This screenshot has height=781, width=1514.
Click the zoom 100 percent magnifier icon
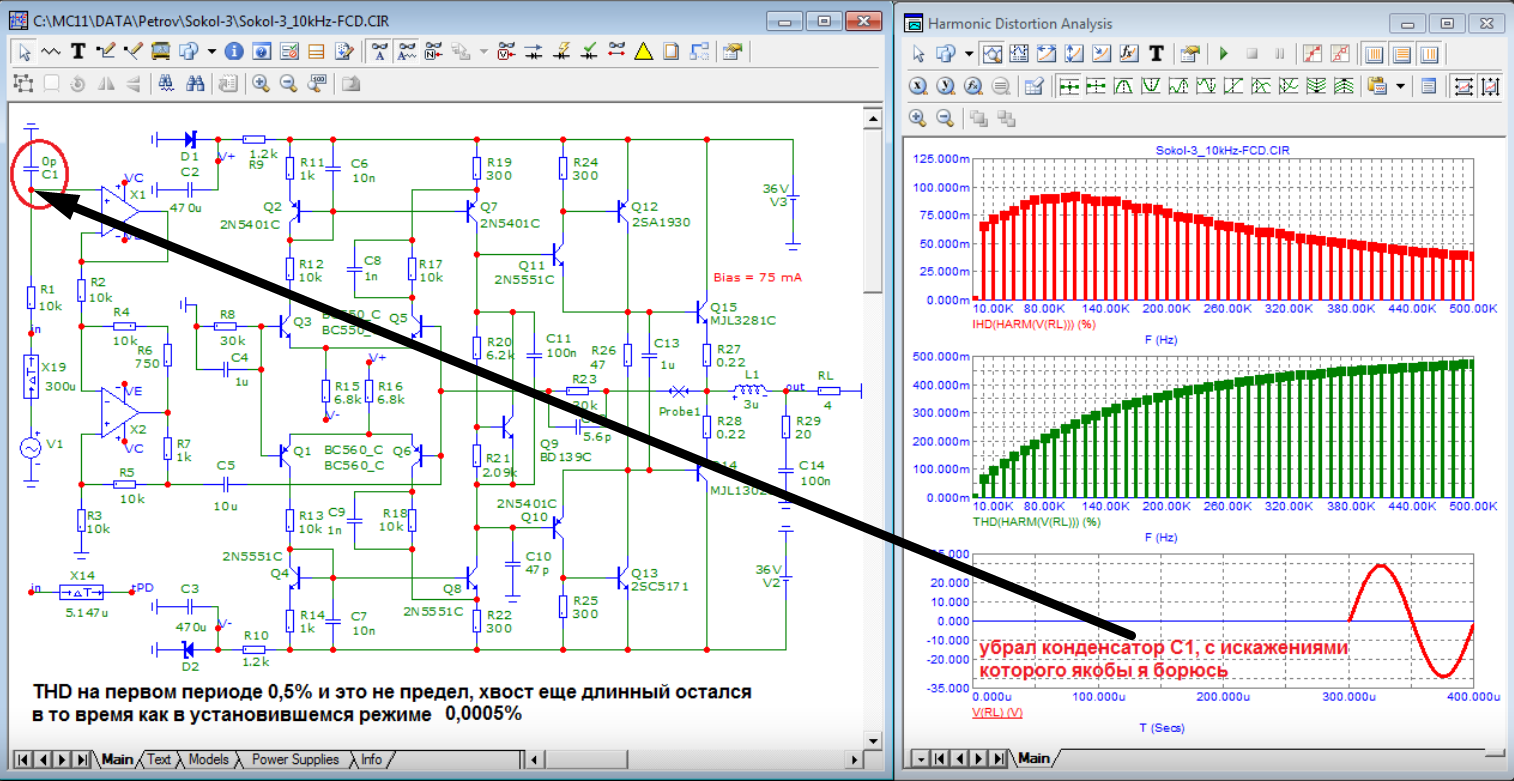pyautogui.click(x=316, y=83)
